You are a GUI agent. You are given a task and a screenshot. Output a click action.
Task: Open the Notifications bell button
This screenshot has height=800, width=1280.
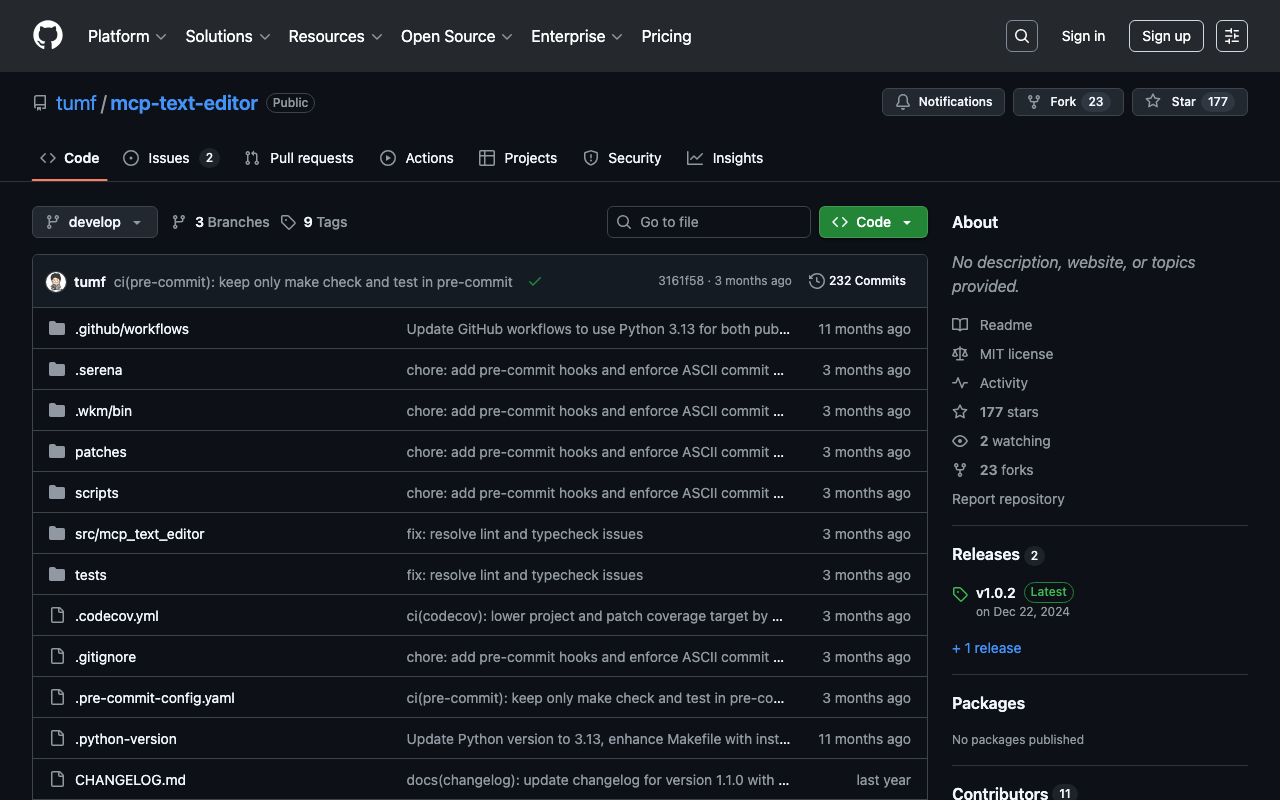[943, 102]
